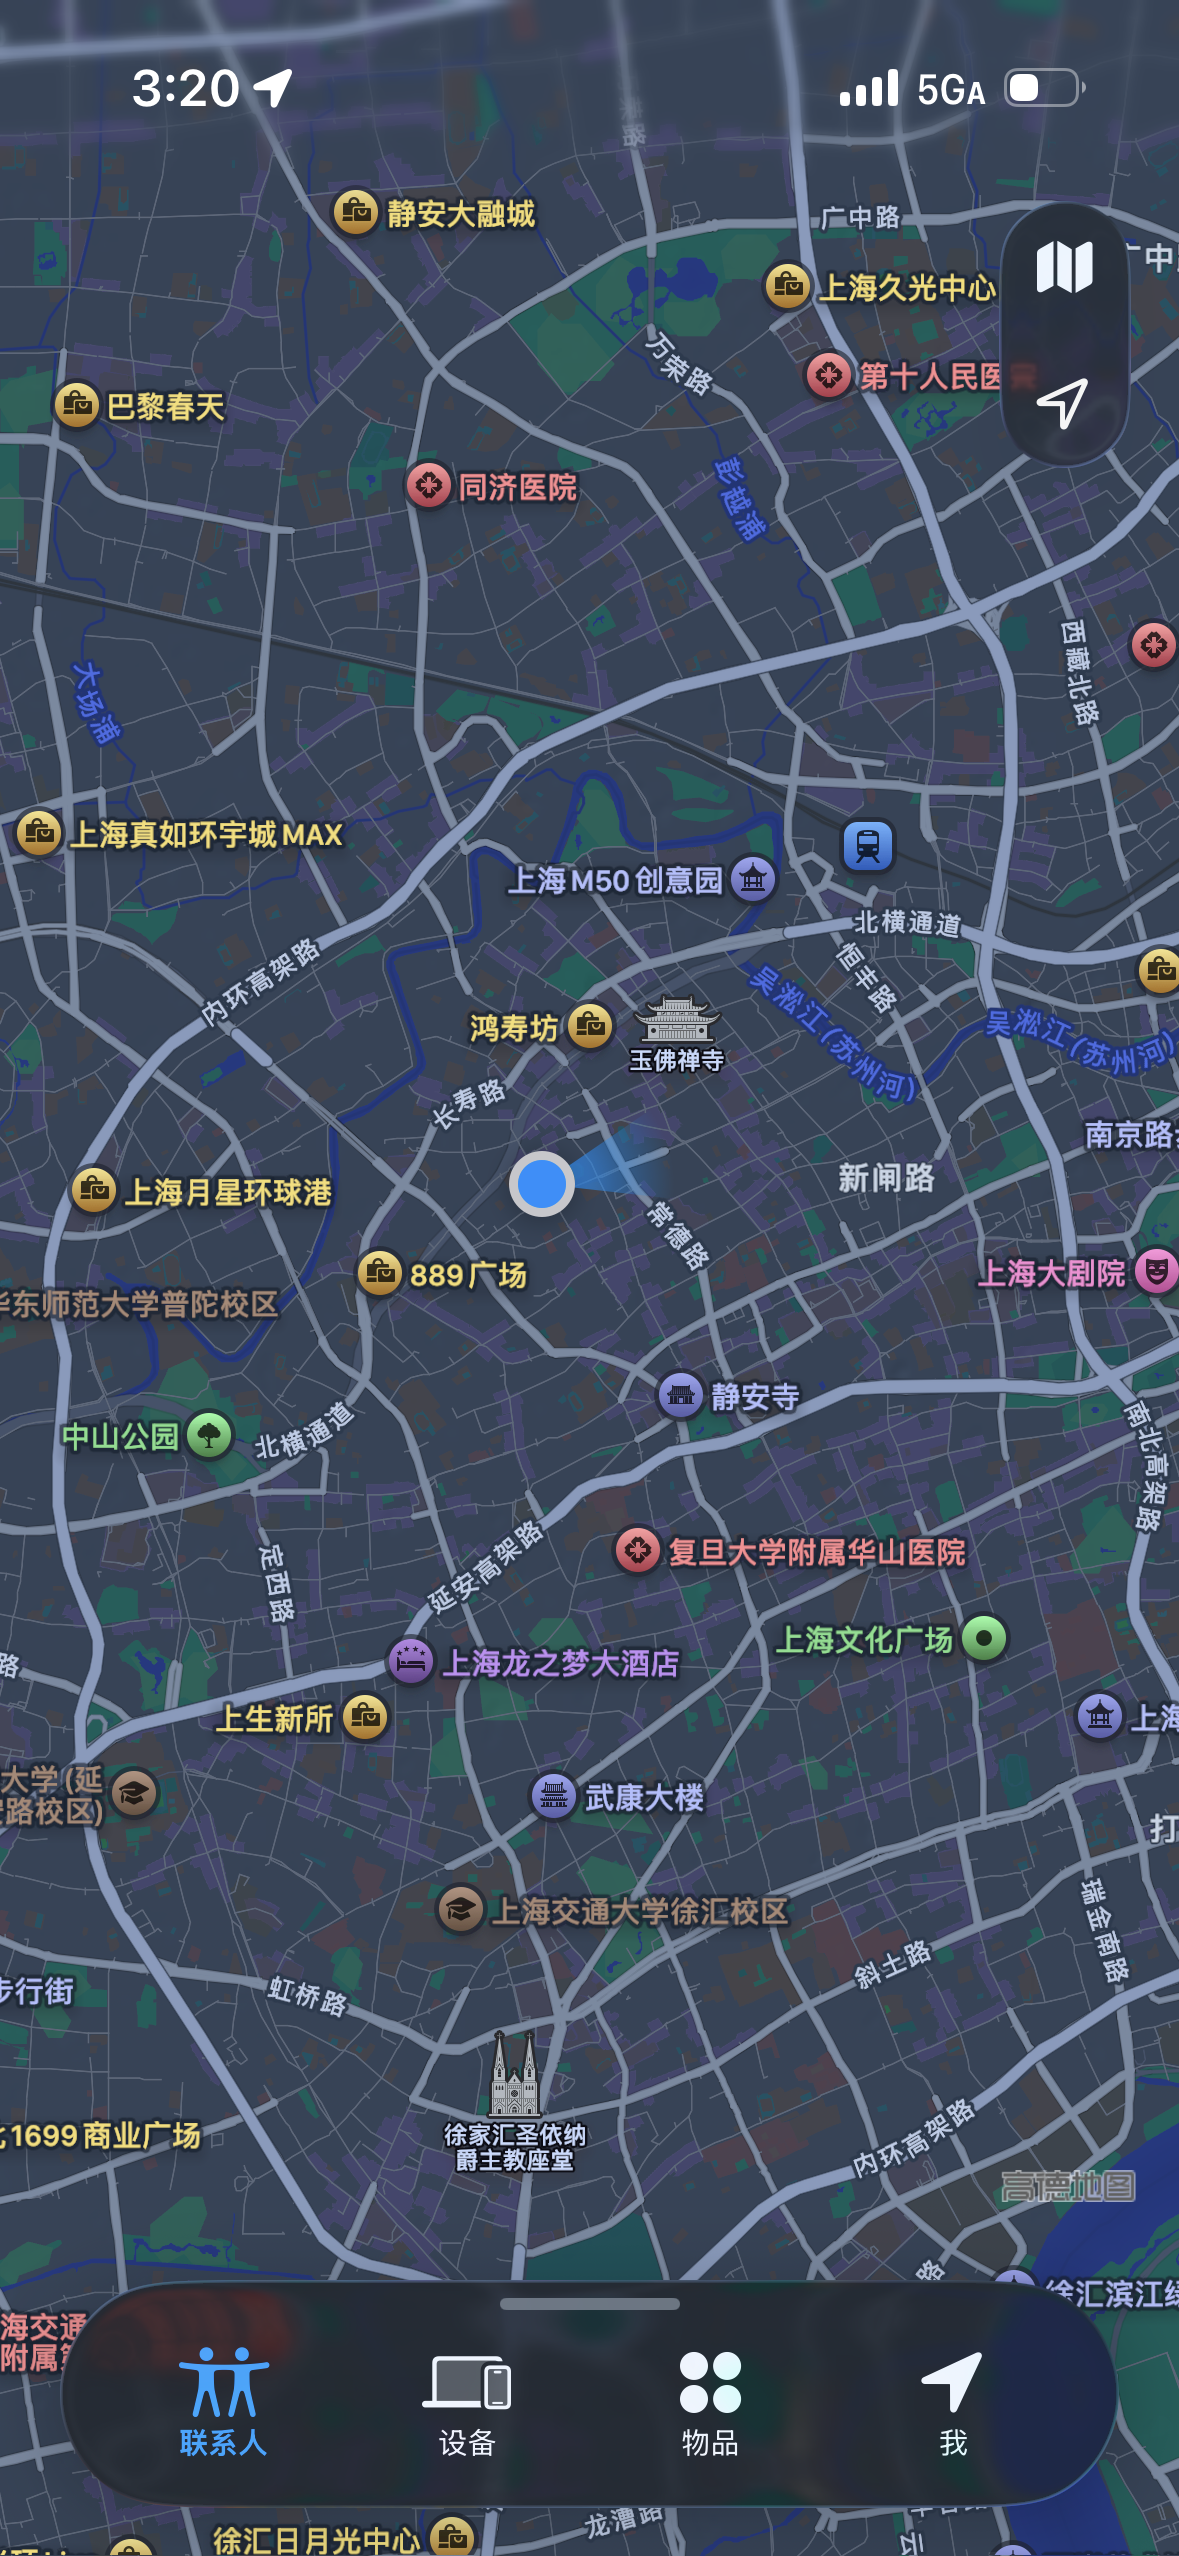The height and width of the screenshot is (2556, 1179).
Task: Tap the 恒丰路 road label
Action: [866, 976]
